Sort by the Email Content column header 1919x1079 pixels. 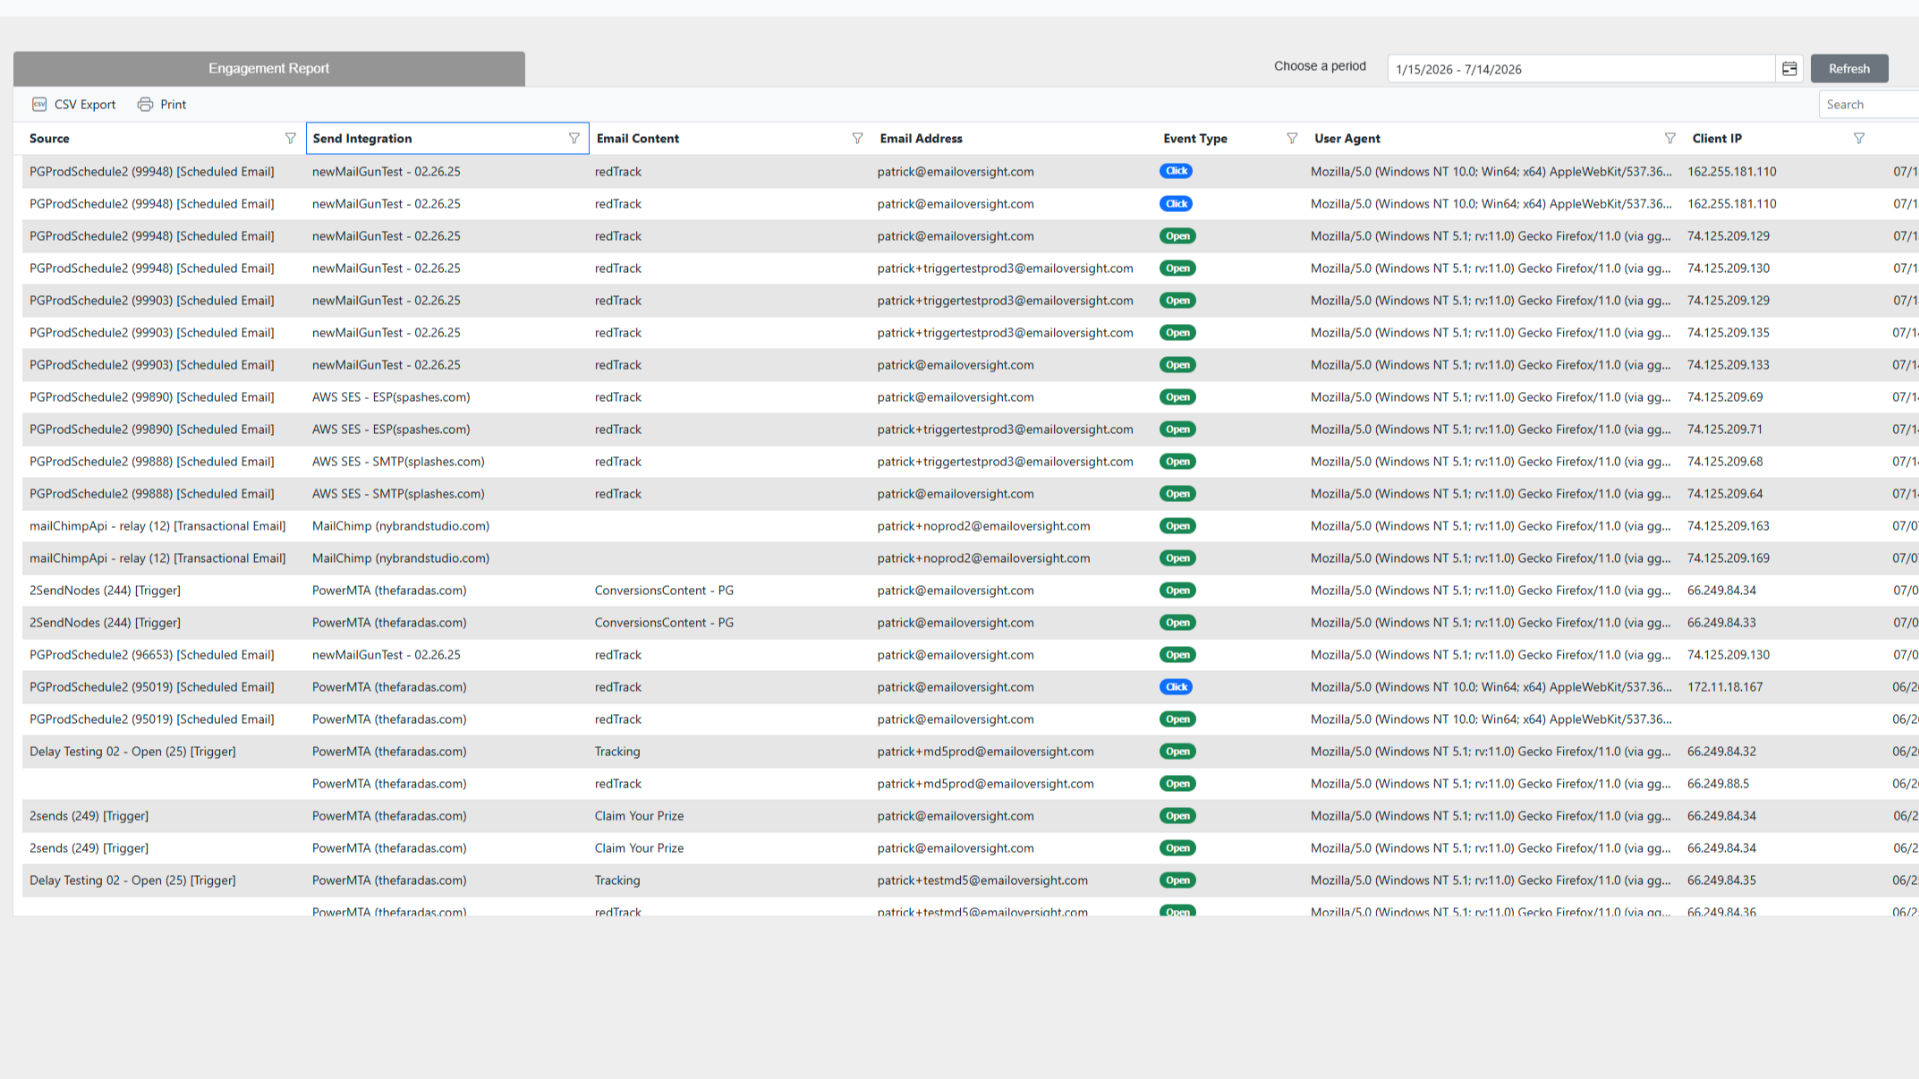638,138
